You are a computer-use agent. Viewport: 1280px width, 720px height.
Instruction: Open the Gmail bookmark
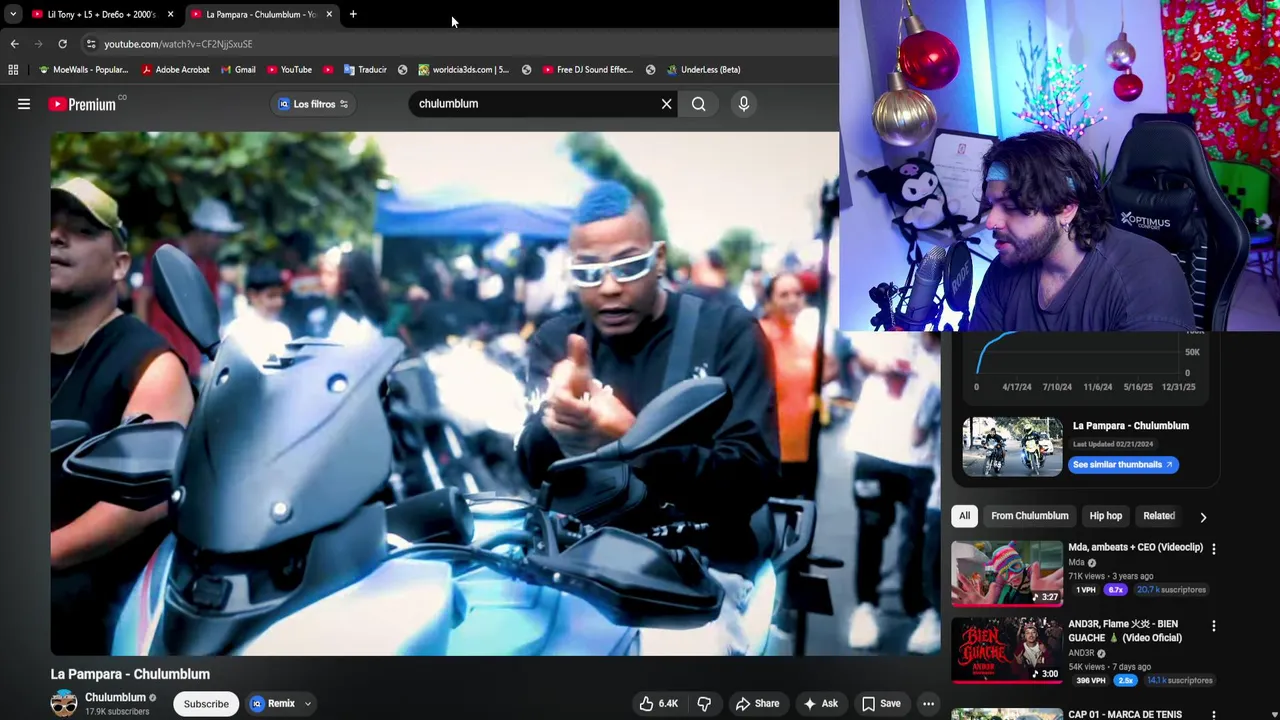pos(237,70)
